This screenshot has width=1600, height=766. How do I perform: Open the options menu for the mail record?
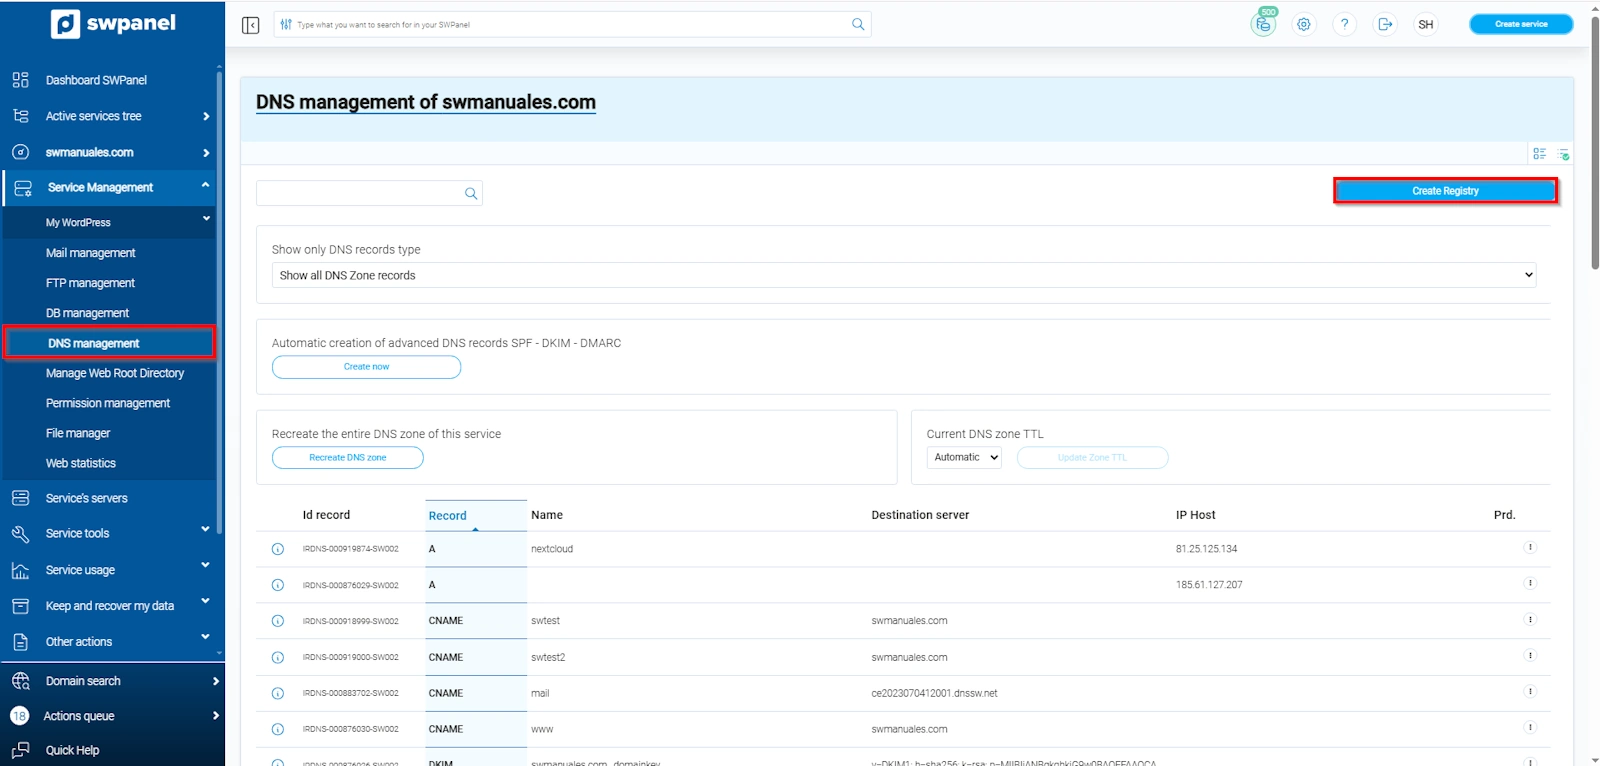pyautogui.click(x=1530, y=691)
